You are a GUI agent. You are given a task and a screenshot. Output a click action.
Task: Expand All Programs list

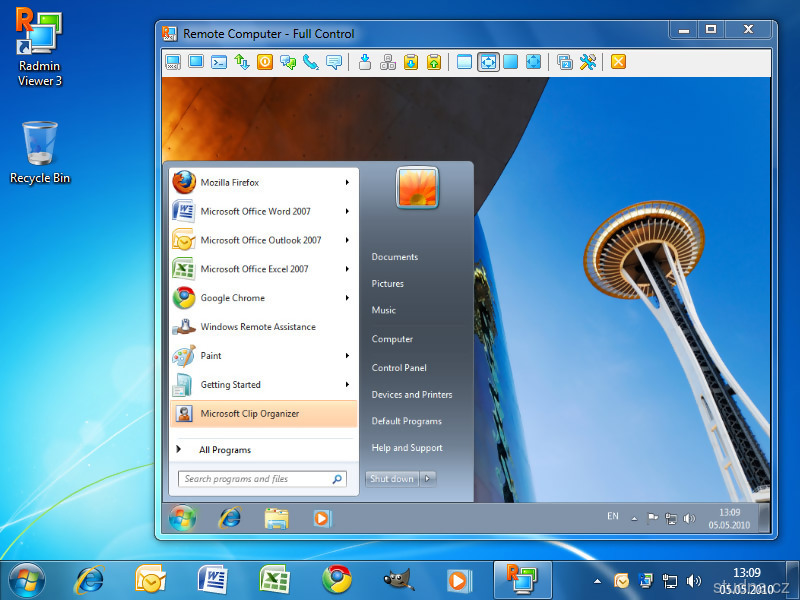click(x=224, y=450)
